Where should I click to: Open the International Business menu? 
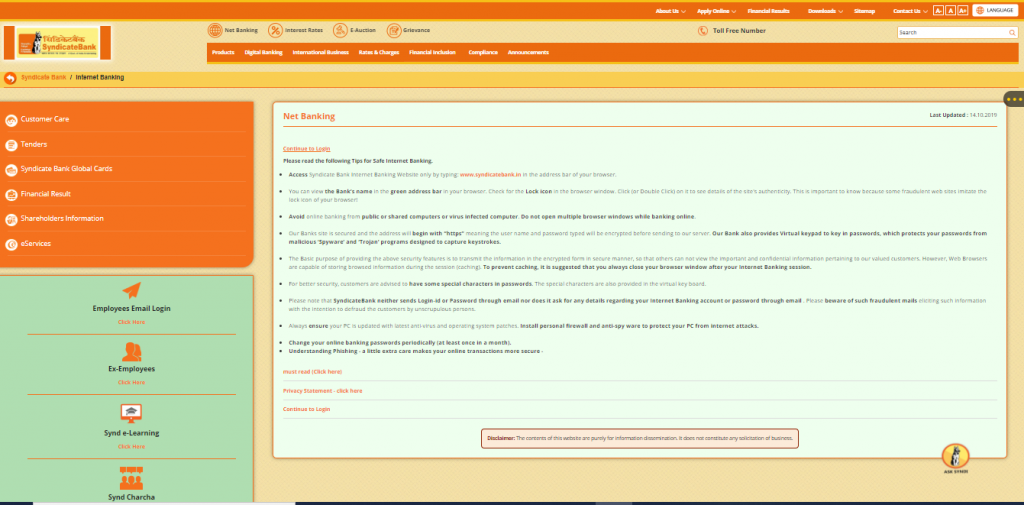[x=321, y=52]
